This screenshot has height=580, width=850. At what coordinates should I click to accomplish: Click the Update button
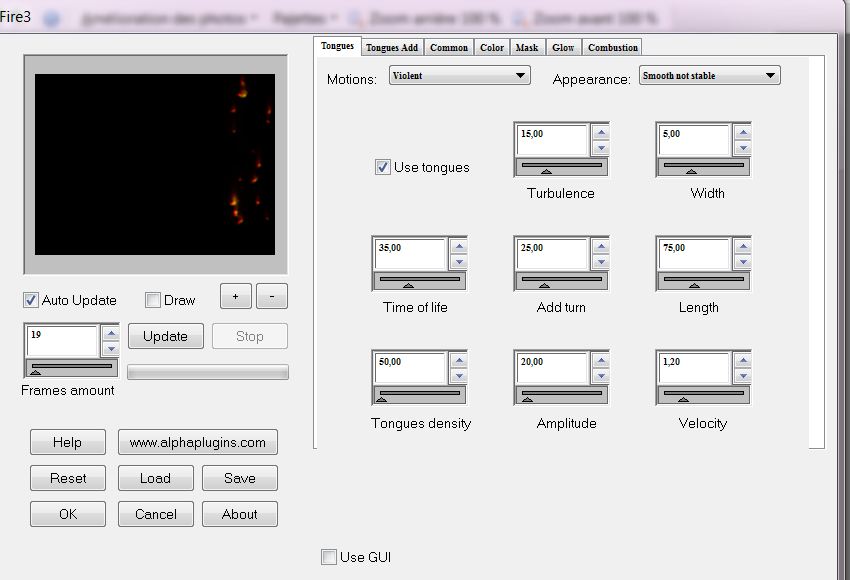[165, 336]
